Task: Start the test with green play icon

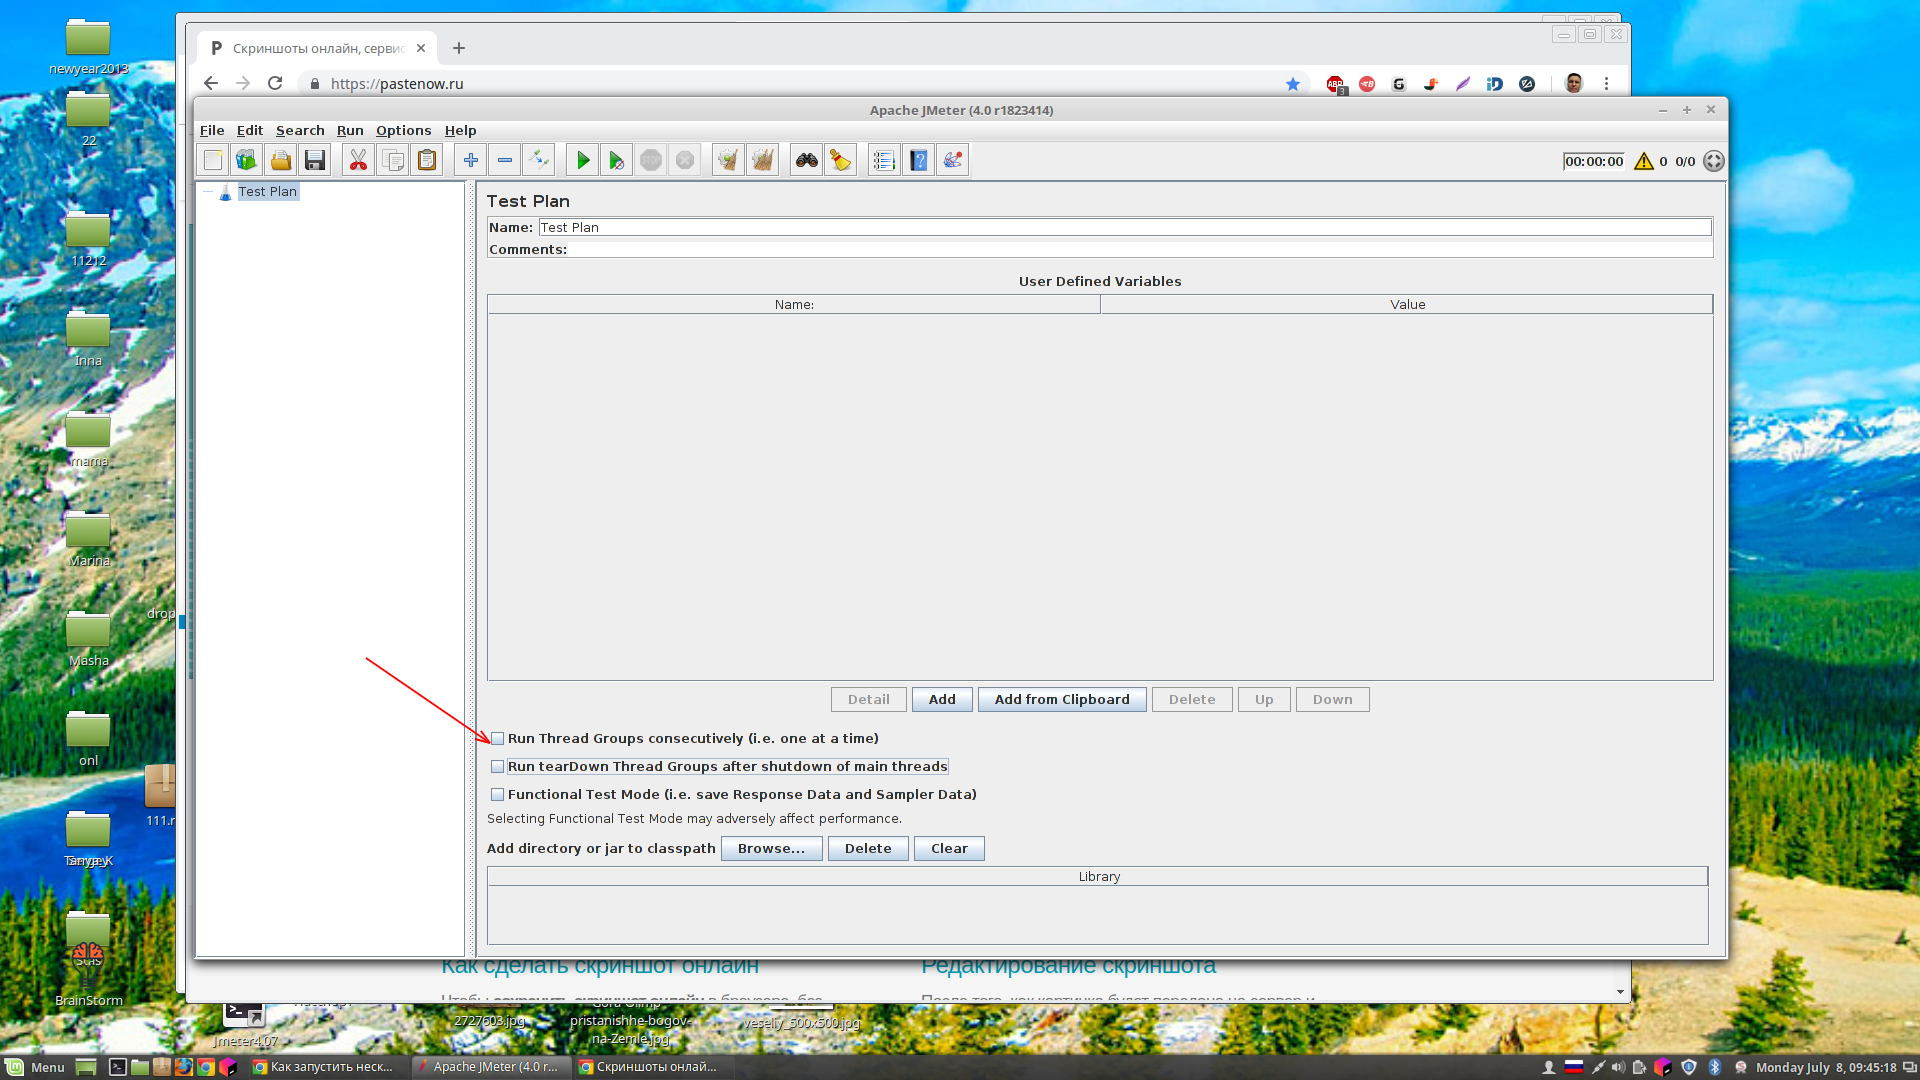Action: [583, 160]
